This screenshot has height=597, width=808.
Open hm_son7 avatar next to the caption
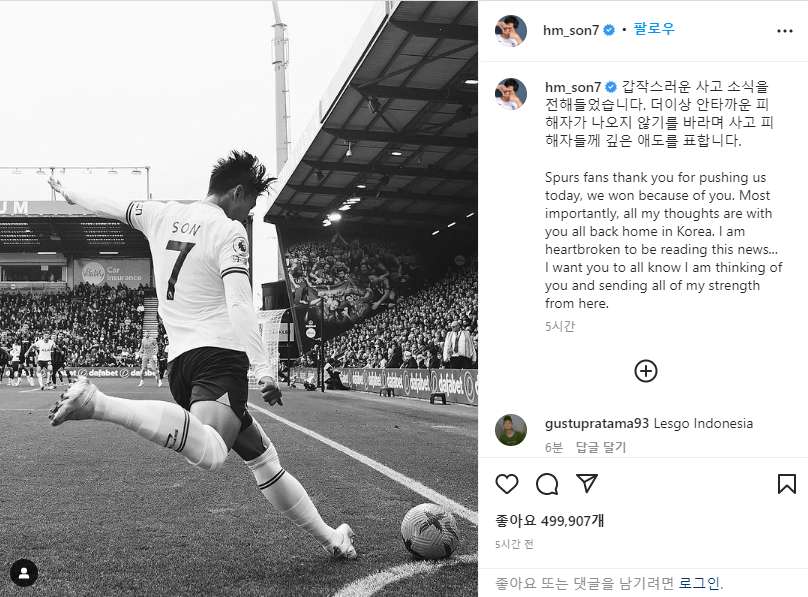(x=511, y=94)
